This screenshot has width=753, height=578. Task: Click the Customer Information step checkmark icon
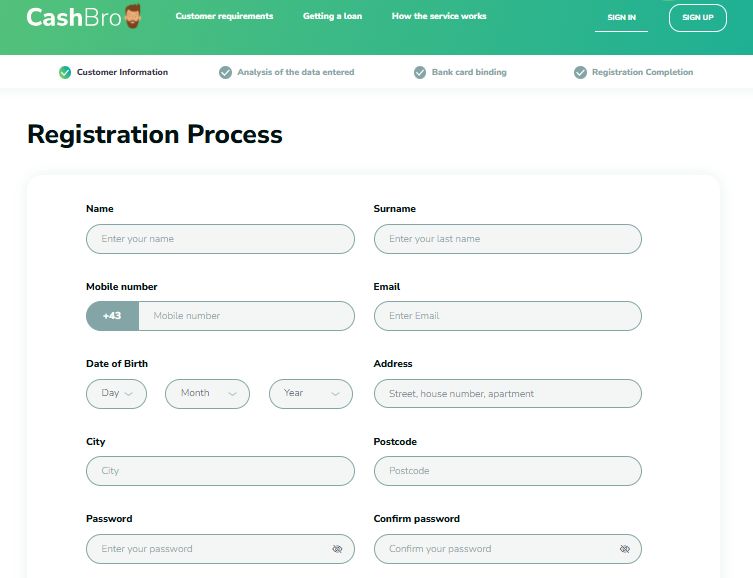click(x=65, y=72)
